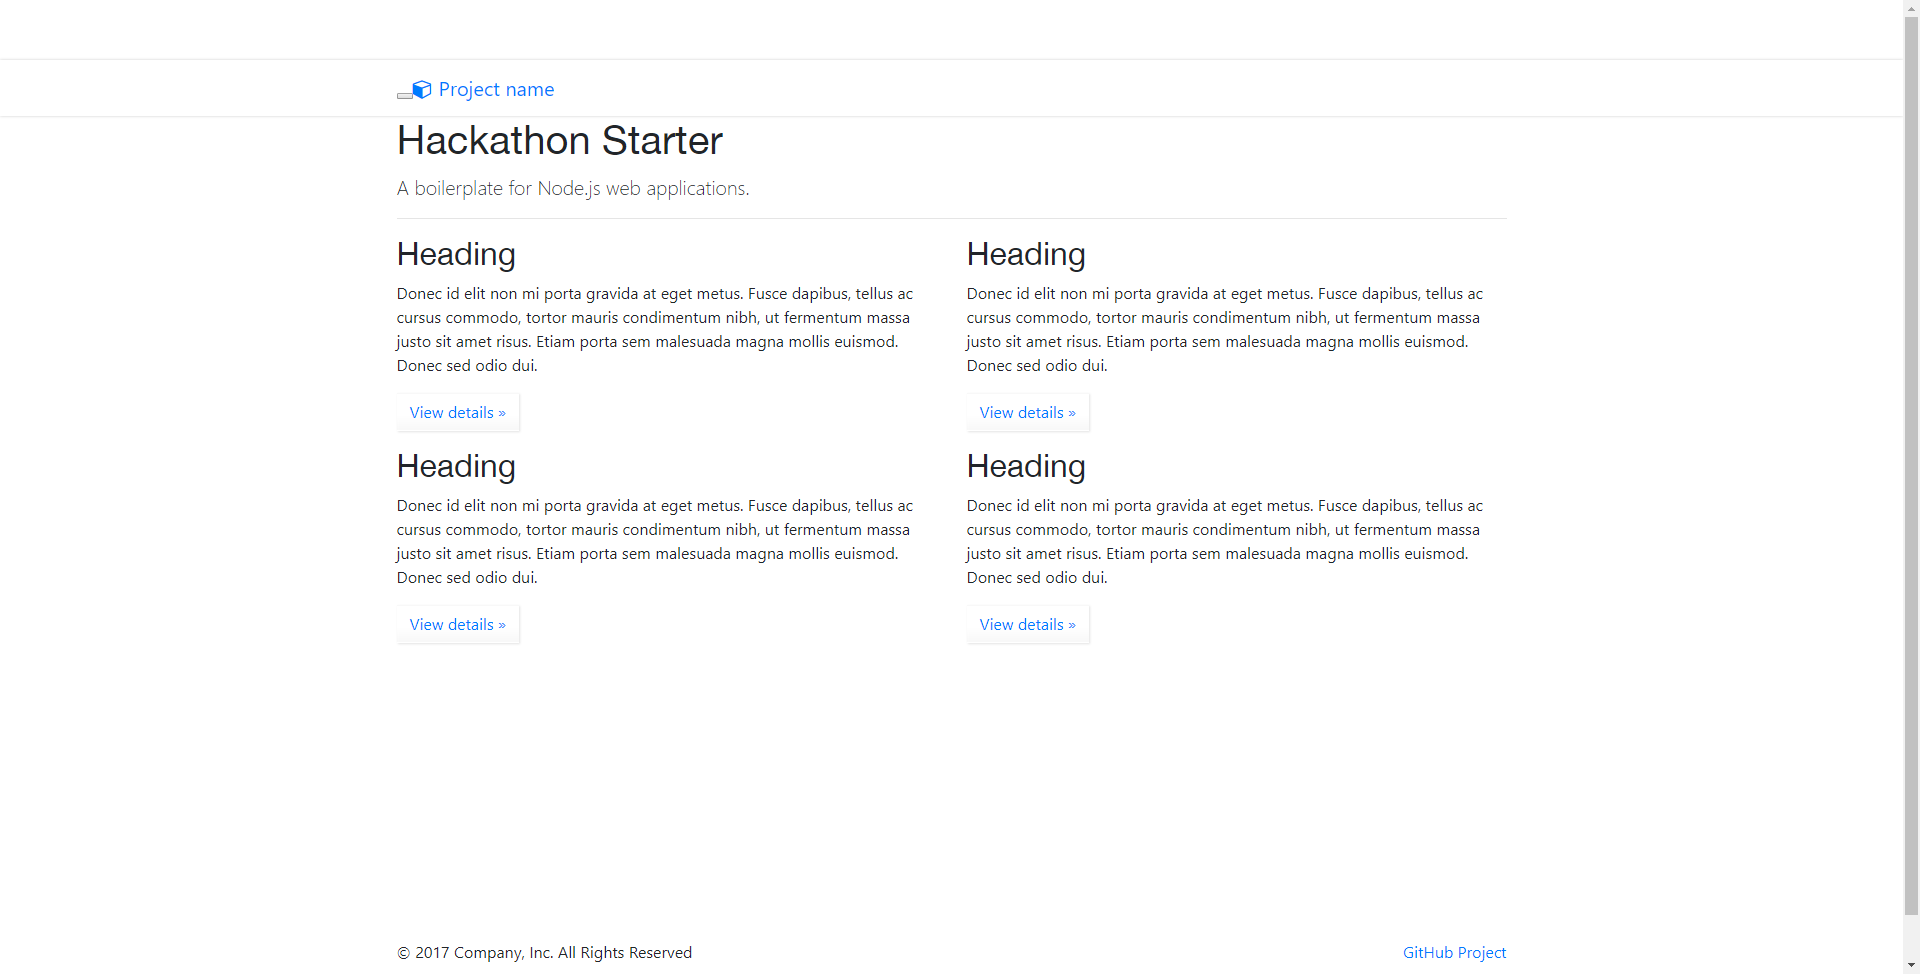Click the » chevron on the bottom-right View details button

[1070, 624]
